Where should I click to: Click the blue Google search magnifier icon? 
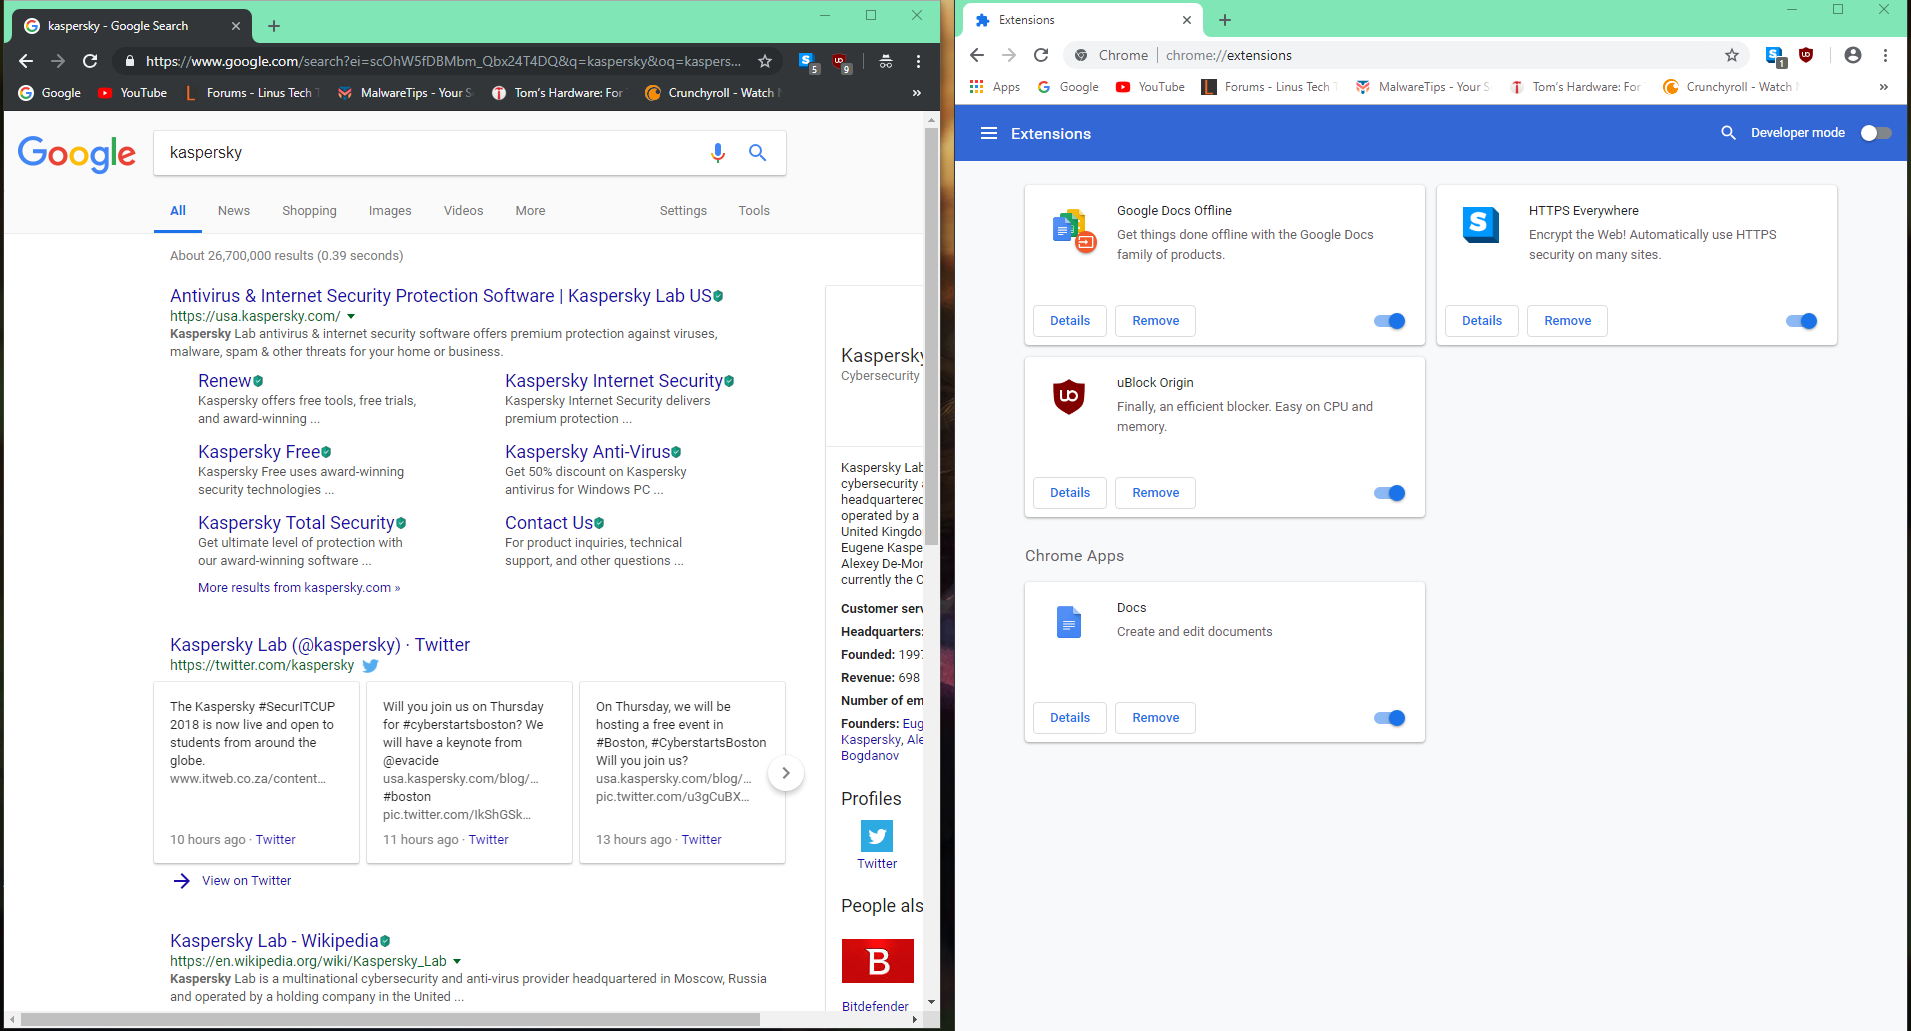click(x=758, y=153)
